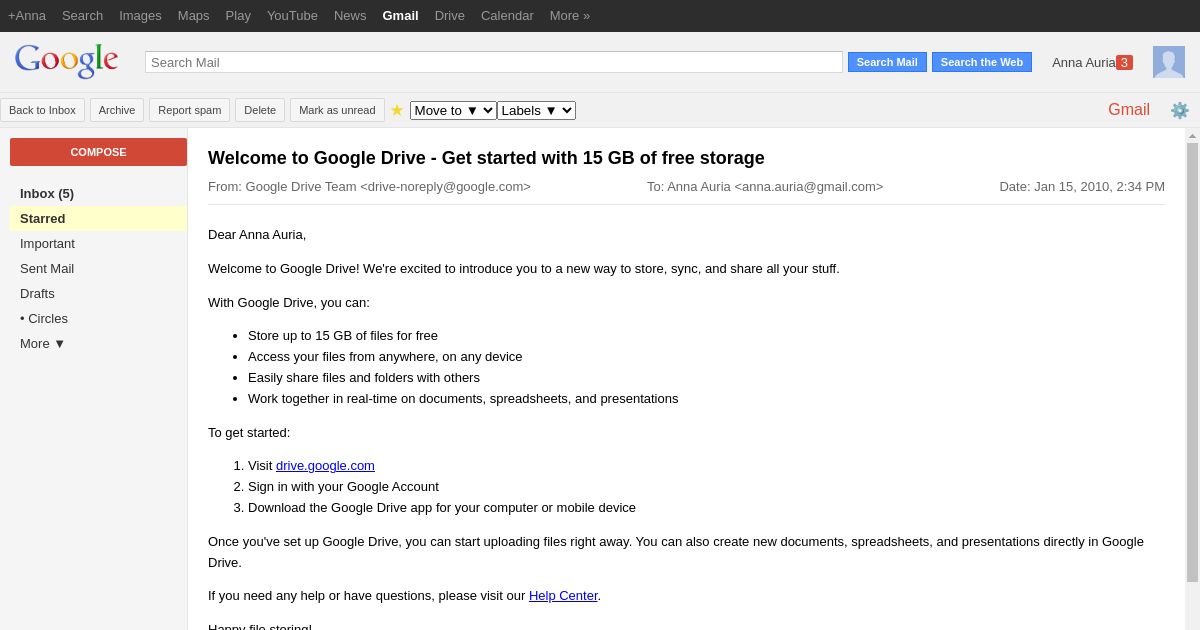The height and width of the screenshot is (630, 1200).
Task: Open the More » menu in top bar
Action: [x=569, y=15]
